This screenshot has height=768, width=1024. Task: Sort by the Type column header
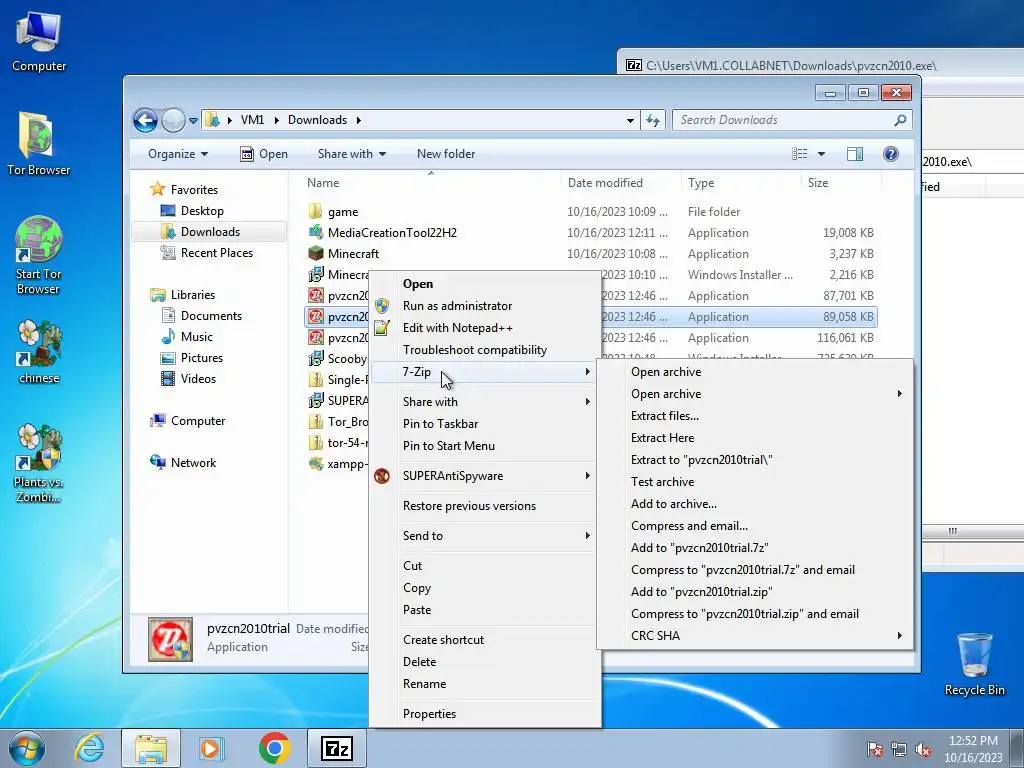(x=741, y=183)
